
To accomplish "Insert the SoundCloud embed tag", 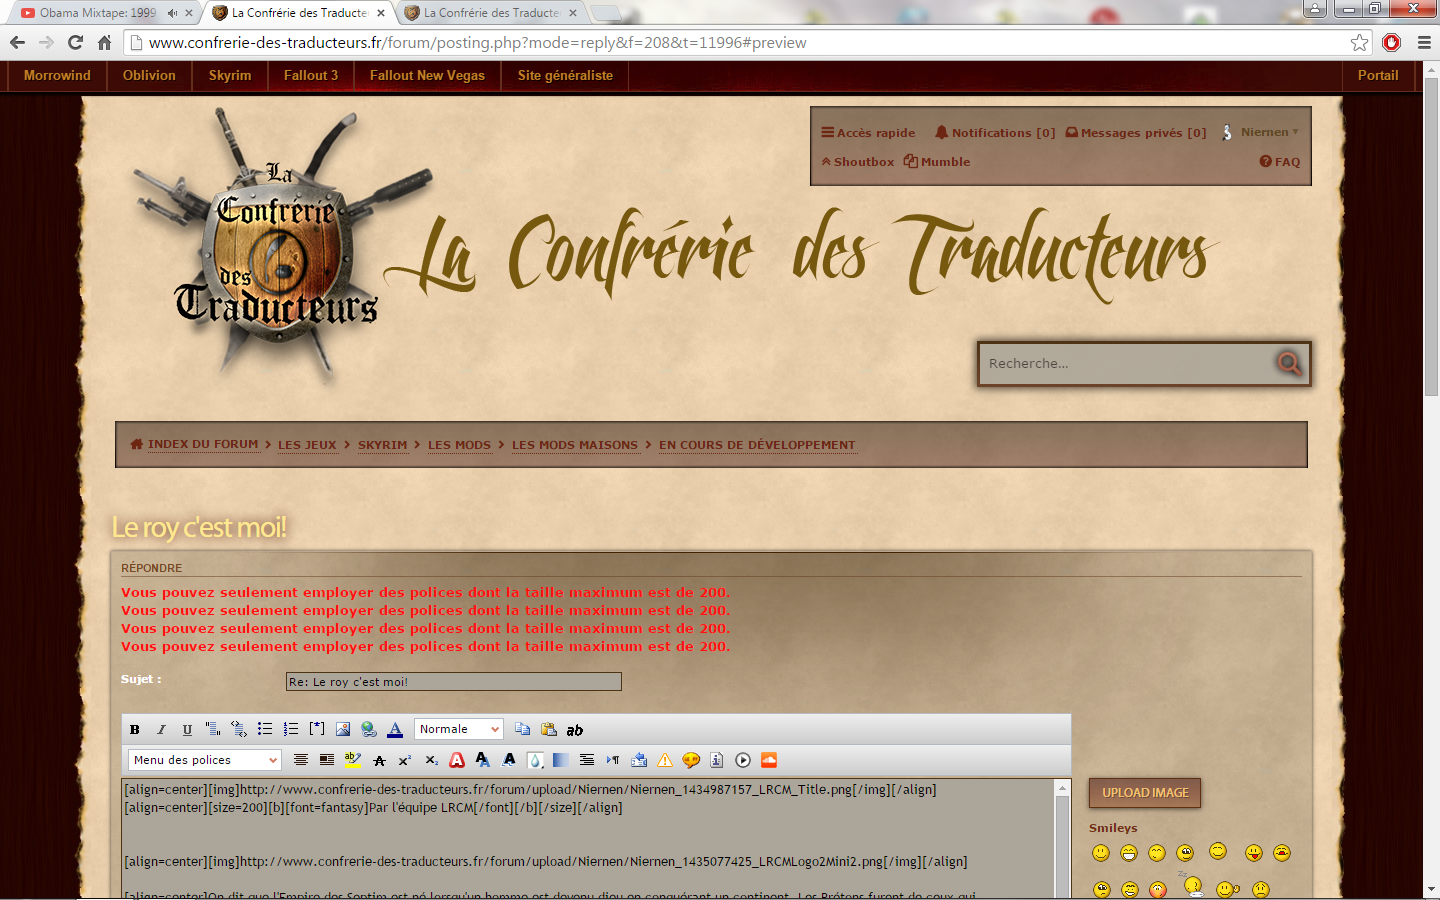I will (x=769, y=760).
